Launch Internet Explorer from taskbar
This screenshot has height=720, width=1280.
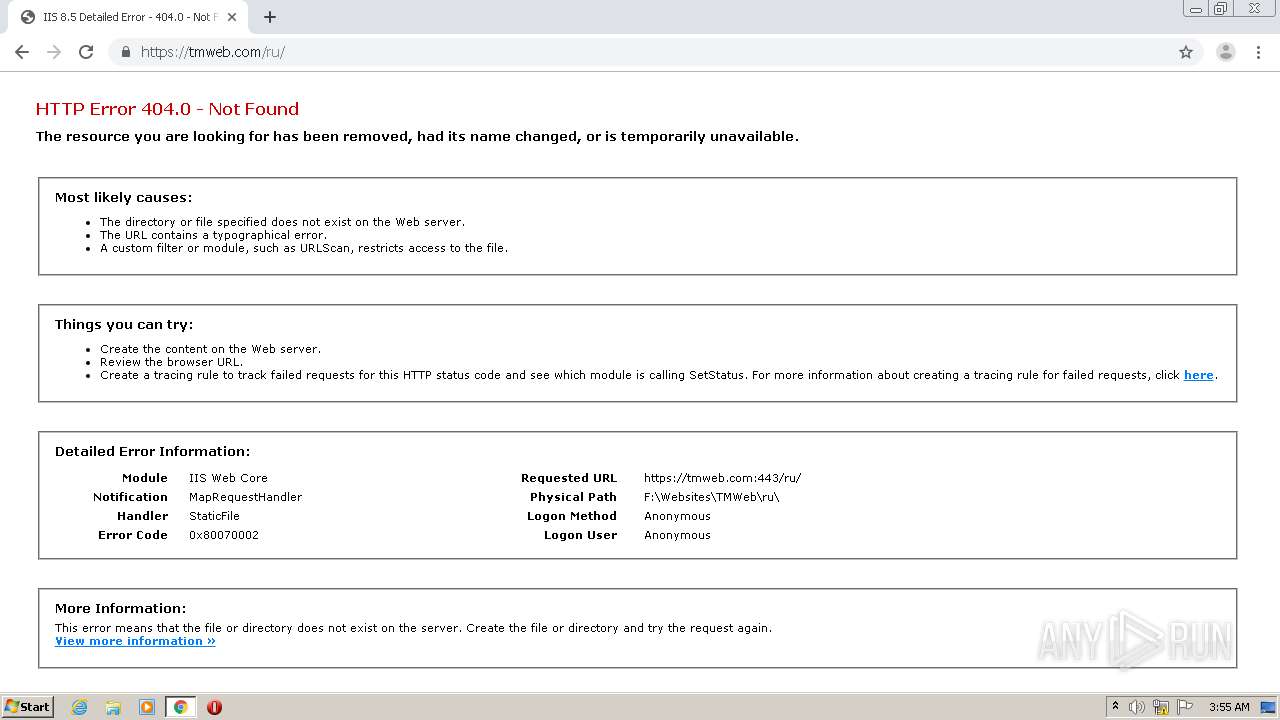[80, 707]
